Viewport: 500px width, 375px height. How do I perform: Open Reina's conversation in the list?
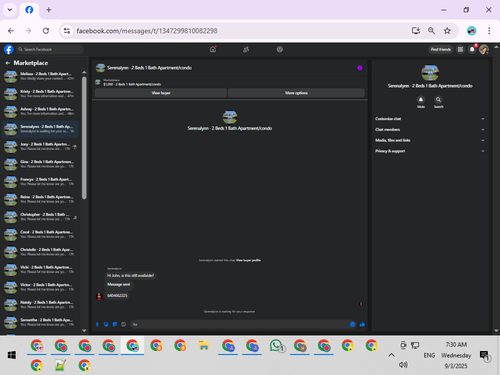coord(40,199)
